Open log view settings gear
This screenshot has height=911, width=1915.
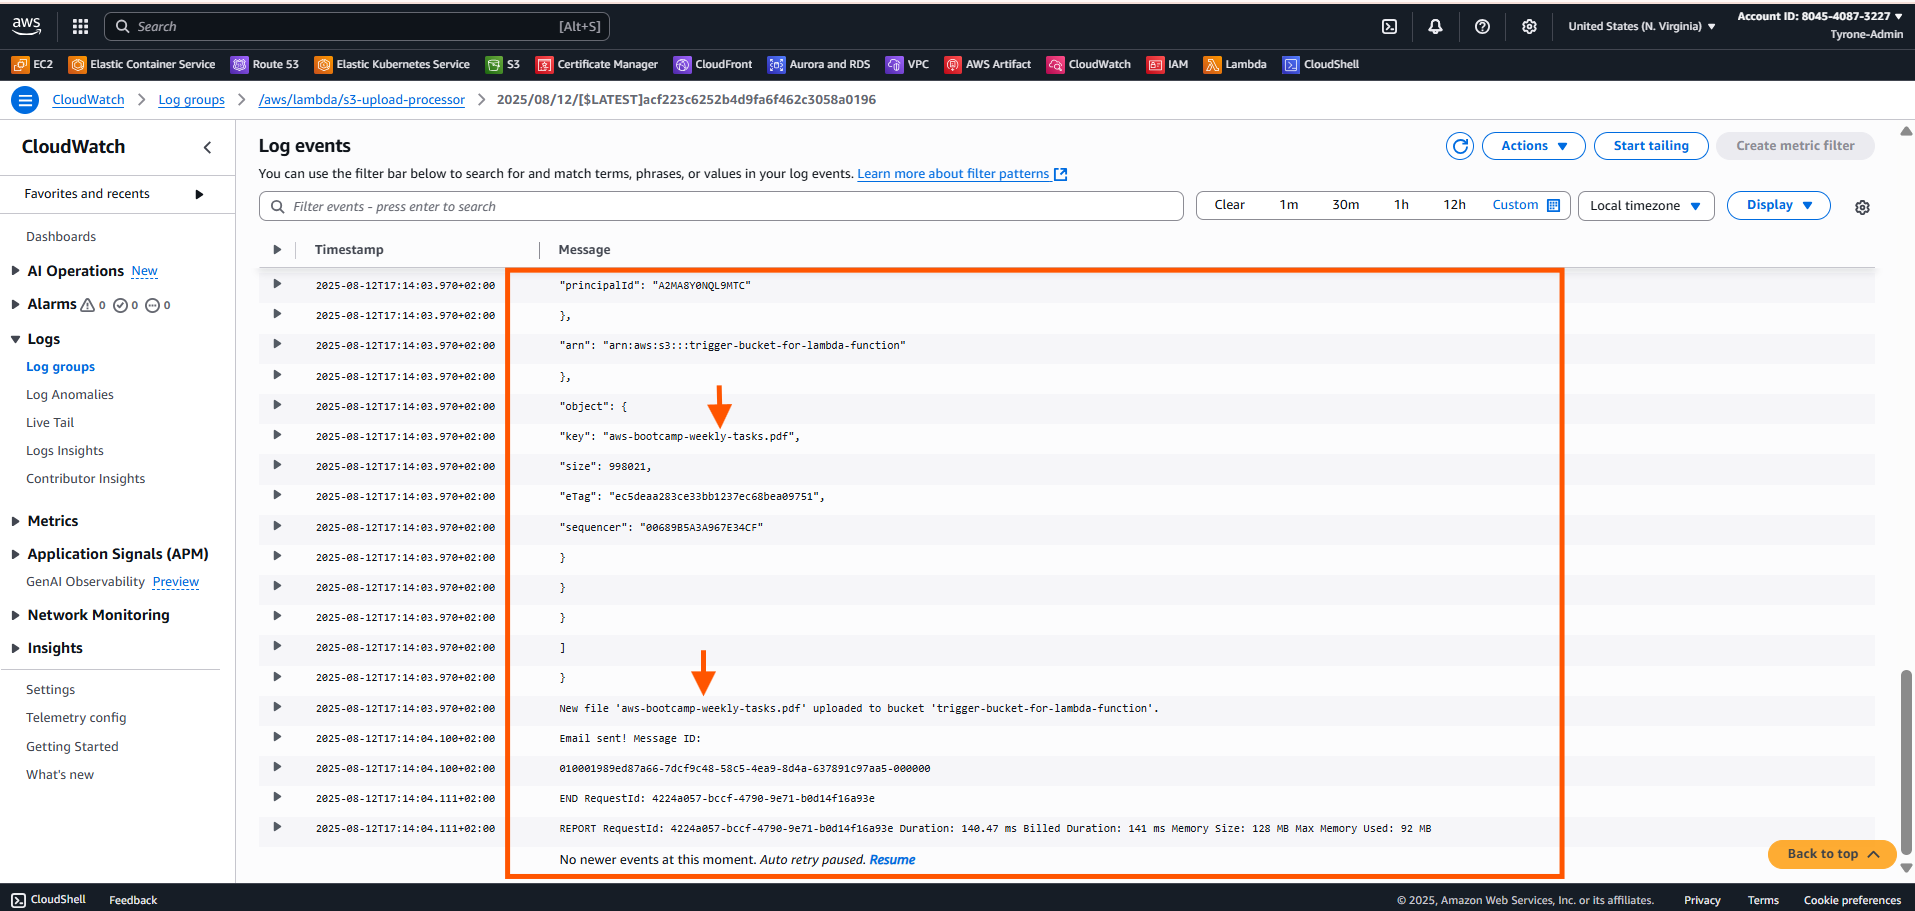tap(1862, 207)
